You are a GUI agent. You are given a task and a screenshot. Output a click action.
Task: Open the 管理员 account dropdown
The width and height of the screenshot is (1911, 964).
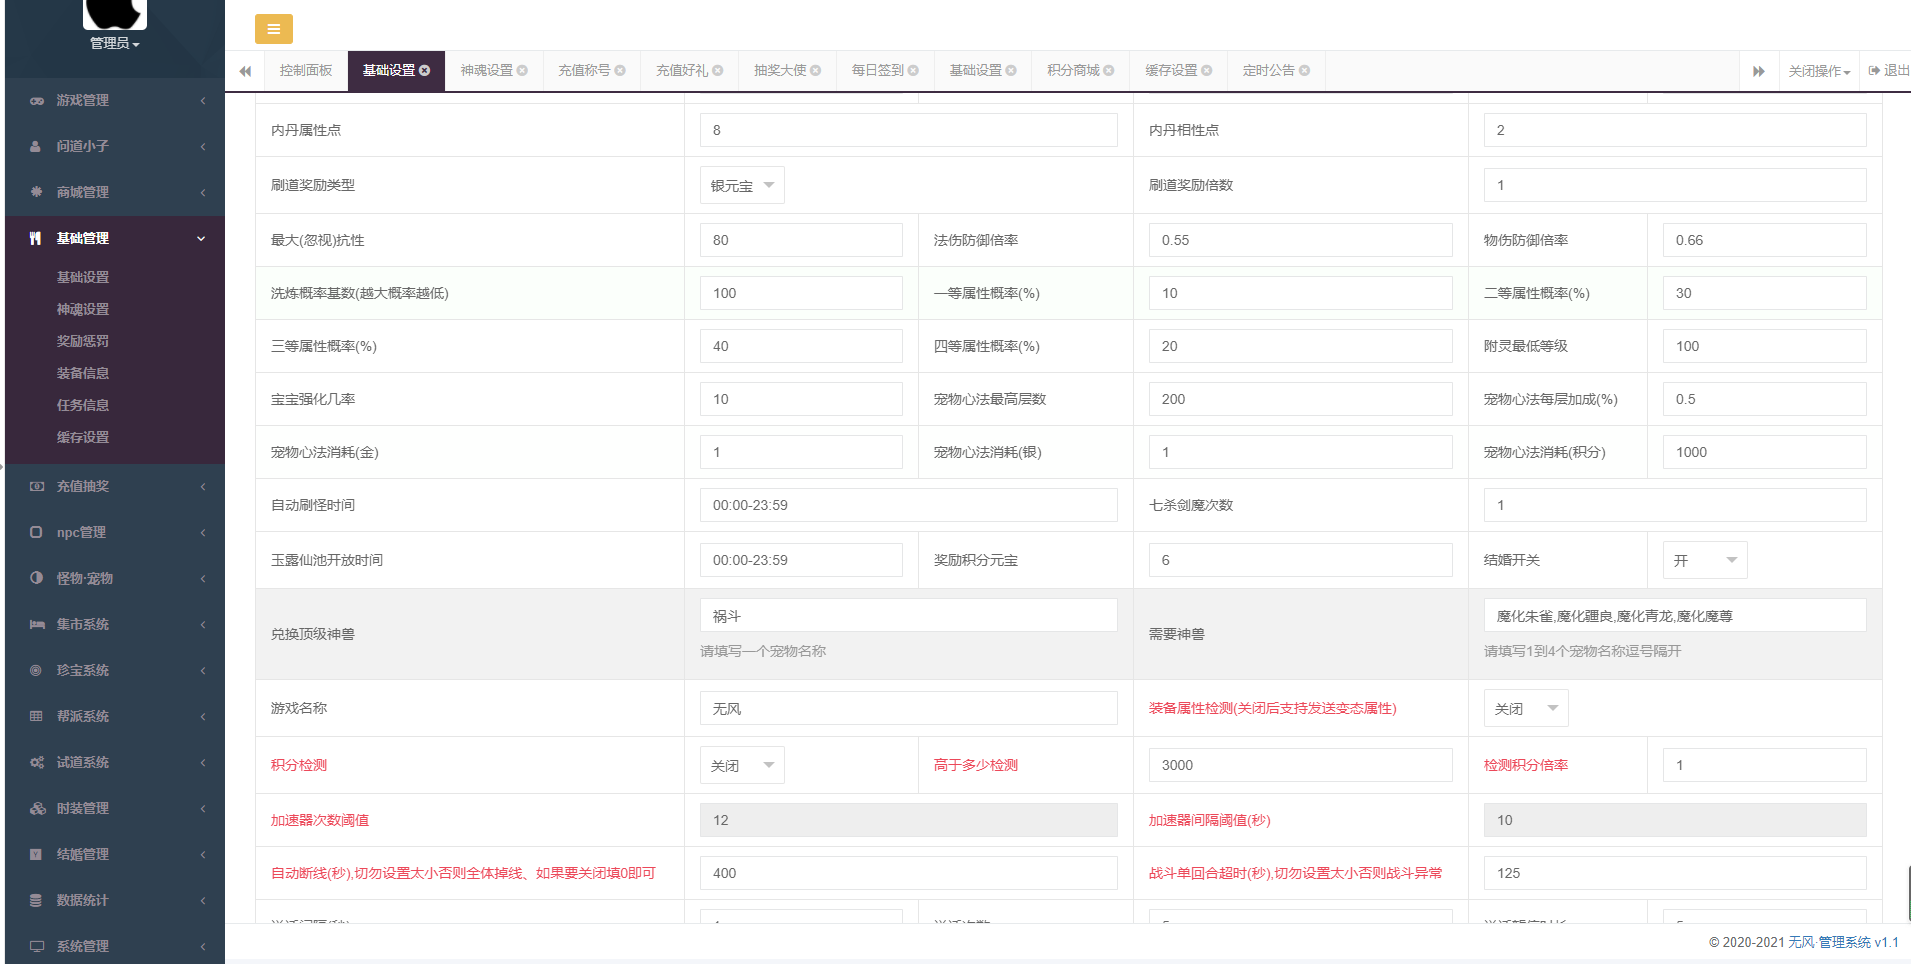click(x=115, y=43)
